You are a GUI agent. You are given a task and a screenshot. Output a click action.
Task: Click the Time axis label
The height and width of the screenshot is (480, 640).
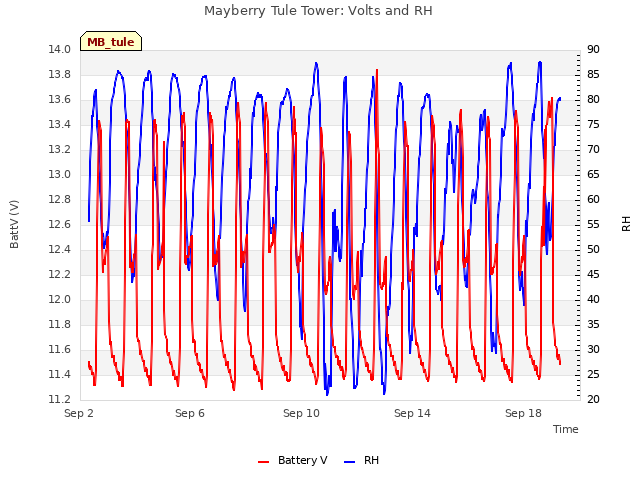click(566, 429)
